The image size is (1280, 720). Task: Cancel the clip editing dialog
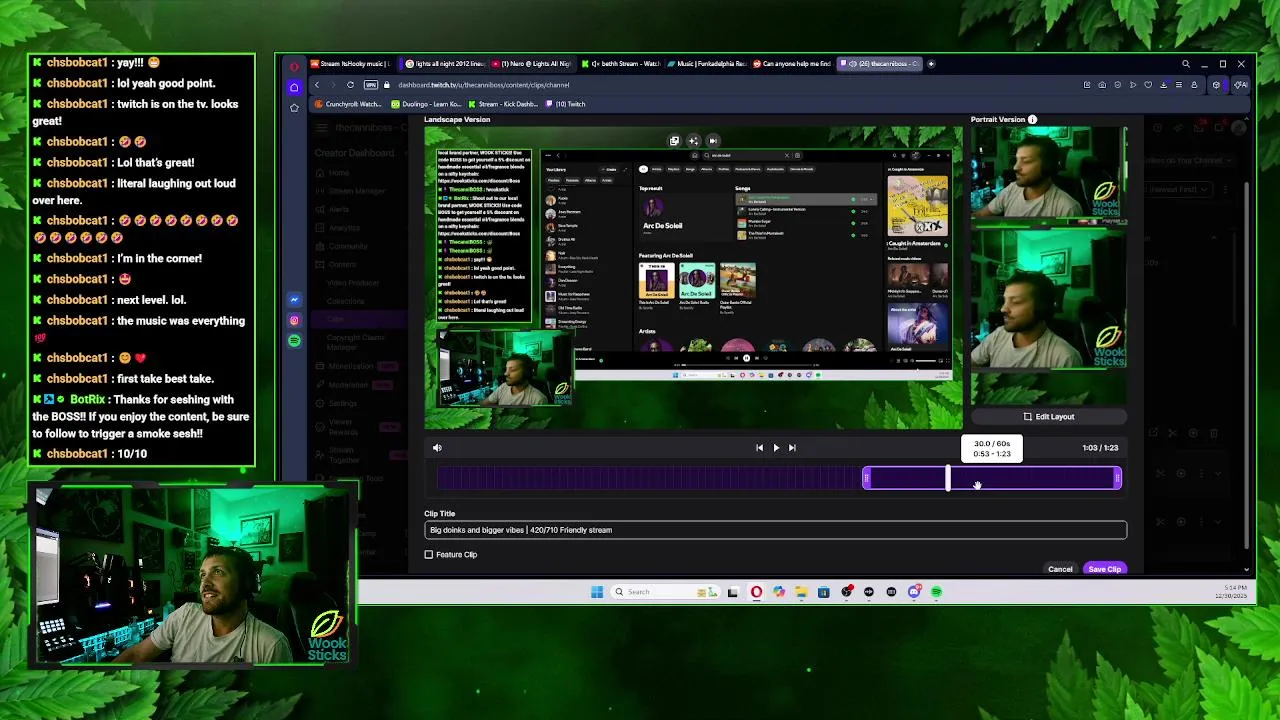click(1060, 569)
